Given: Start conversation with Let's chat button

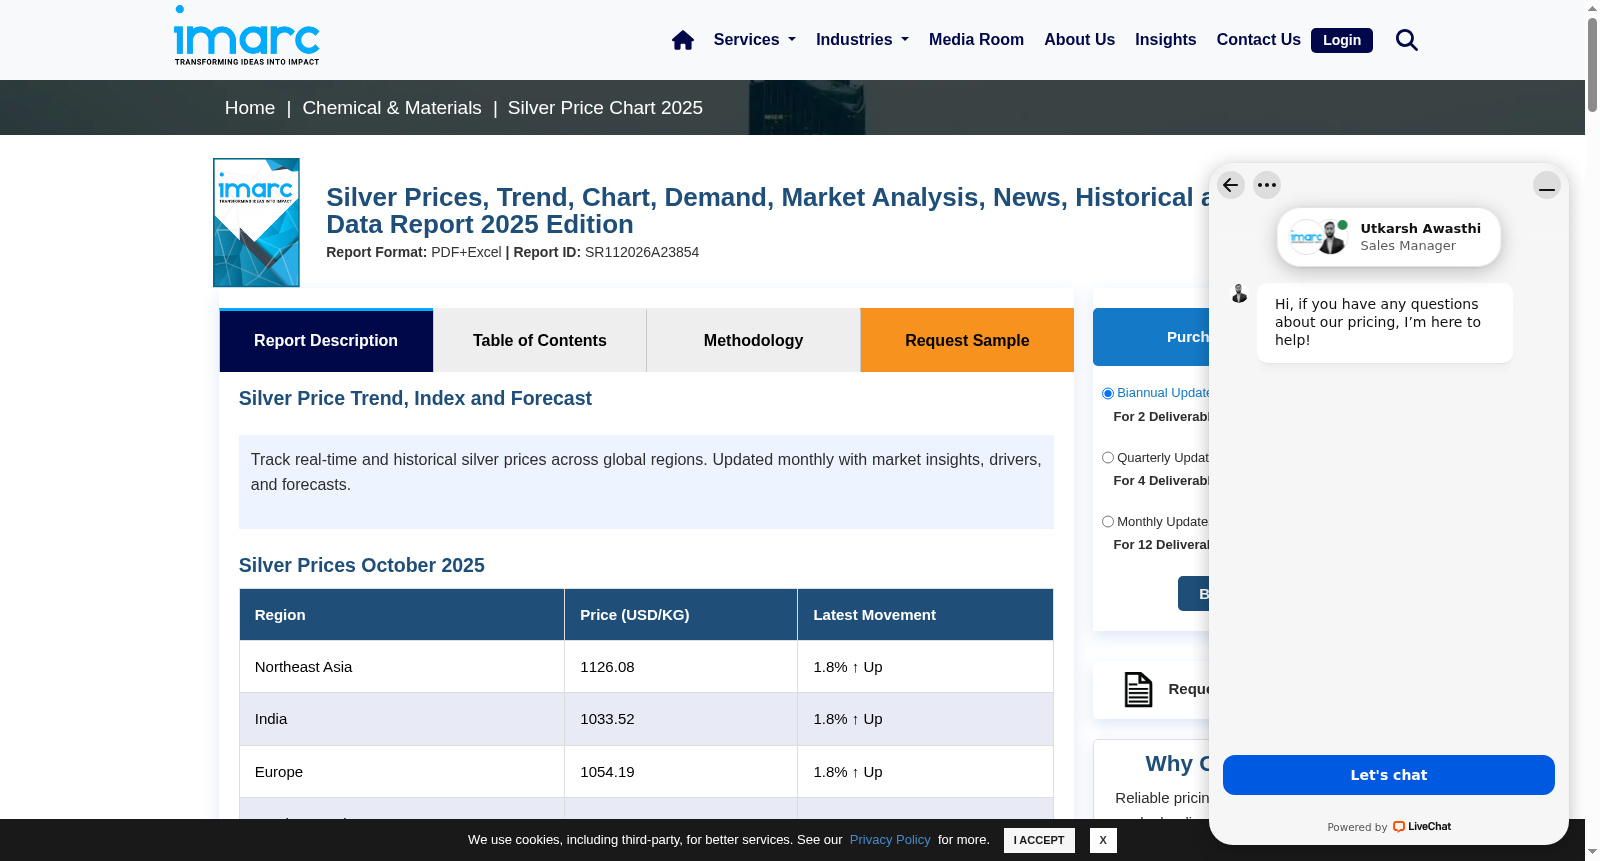Looking at the screenshot, I should click(x=1389, y=775).
